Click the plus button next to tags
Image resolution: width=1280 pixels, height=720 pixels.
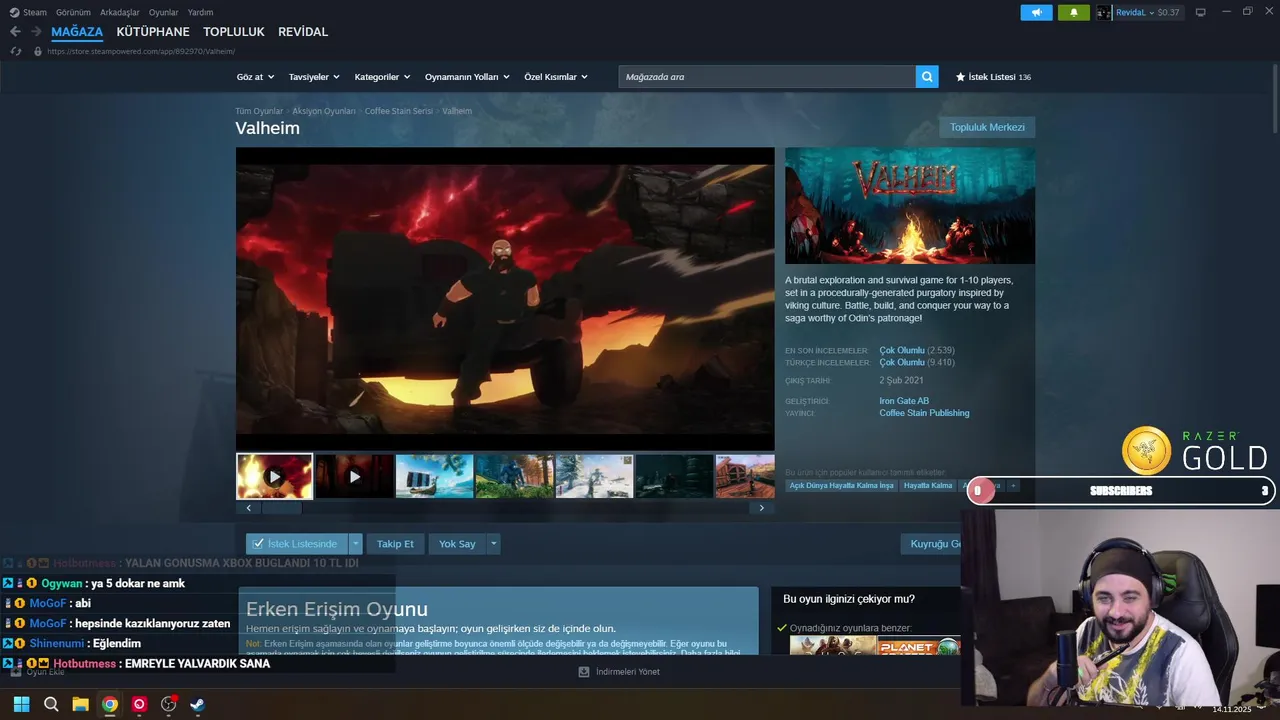[1013, 486]
